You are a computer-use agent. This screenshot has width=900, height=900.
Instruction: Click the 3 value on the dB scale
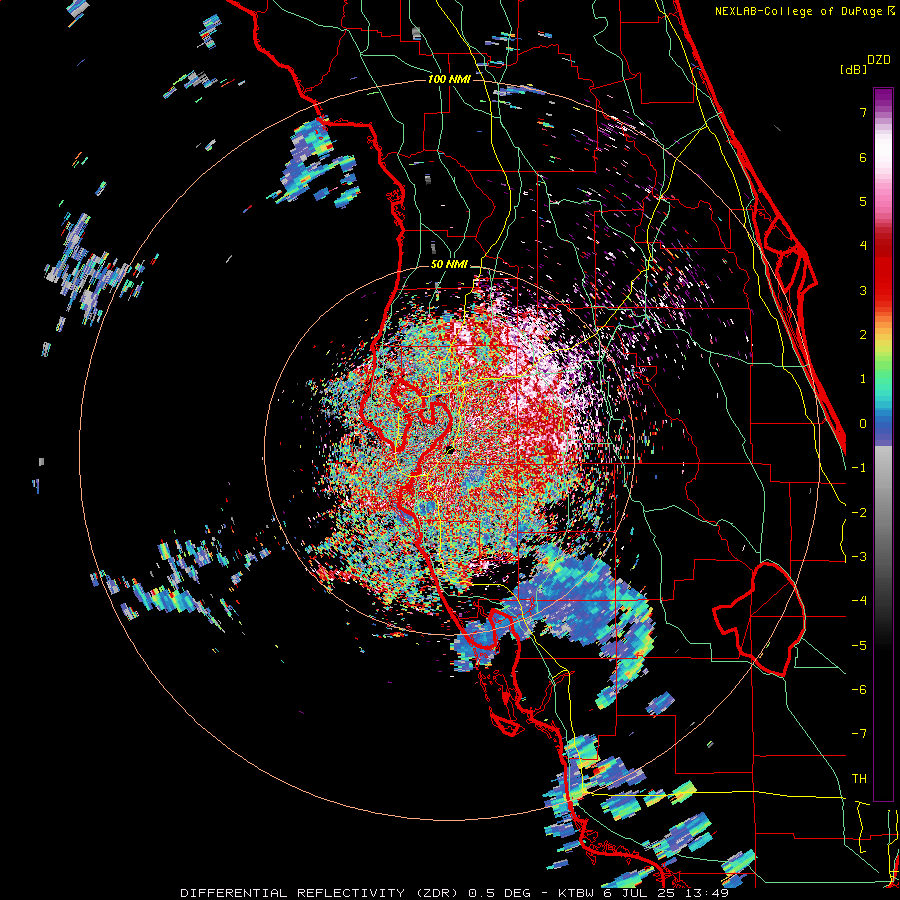tap(863, 290)
